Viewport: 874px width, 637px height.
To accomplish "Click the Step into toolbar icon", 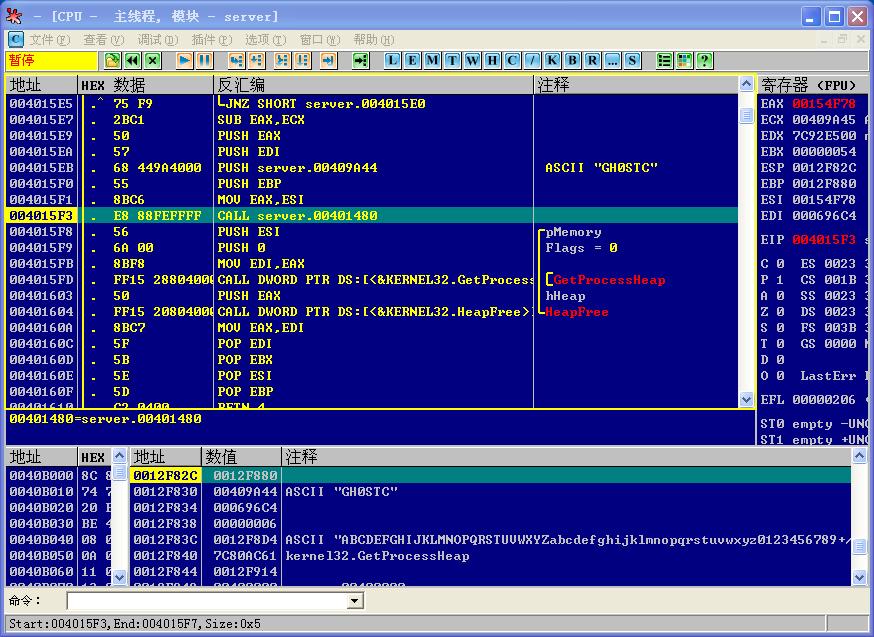I will point(236,60).
